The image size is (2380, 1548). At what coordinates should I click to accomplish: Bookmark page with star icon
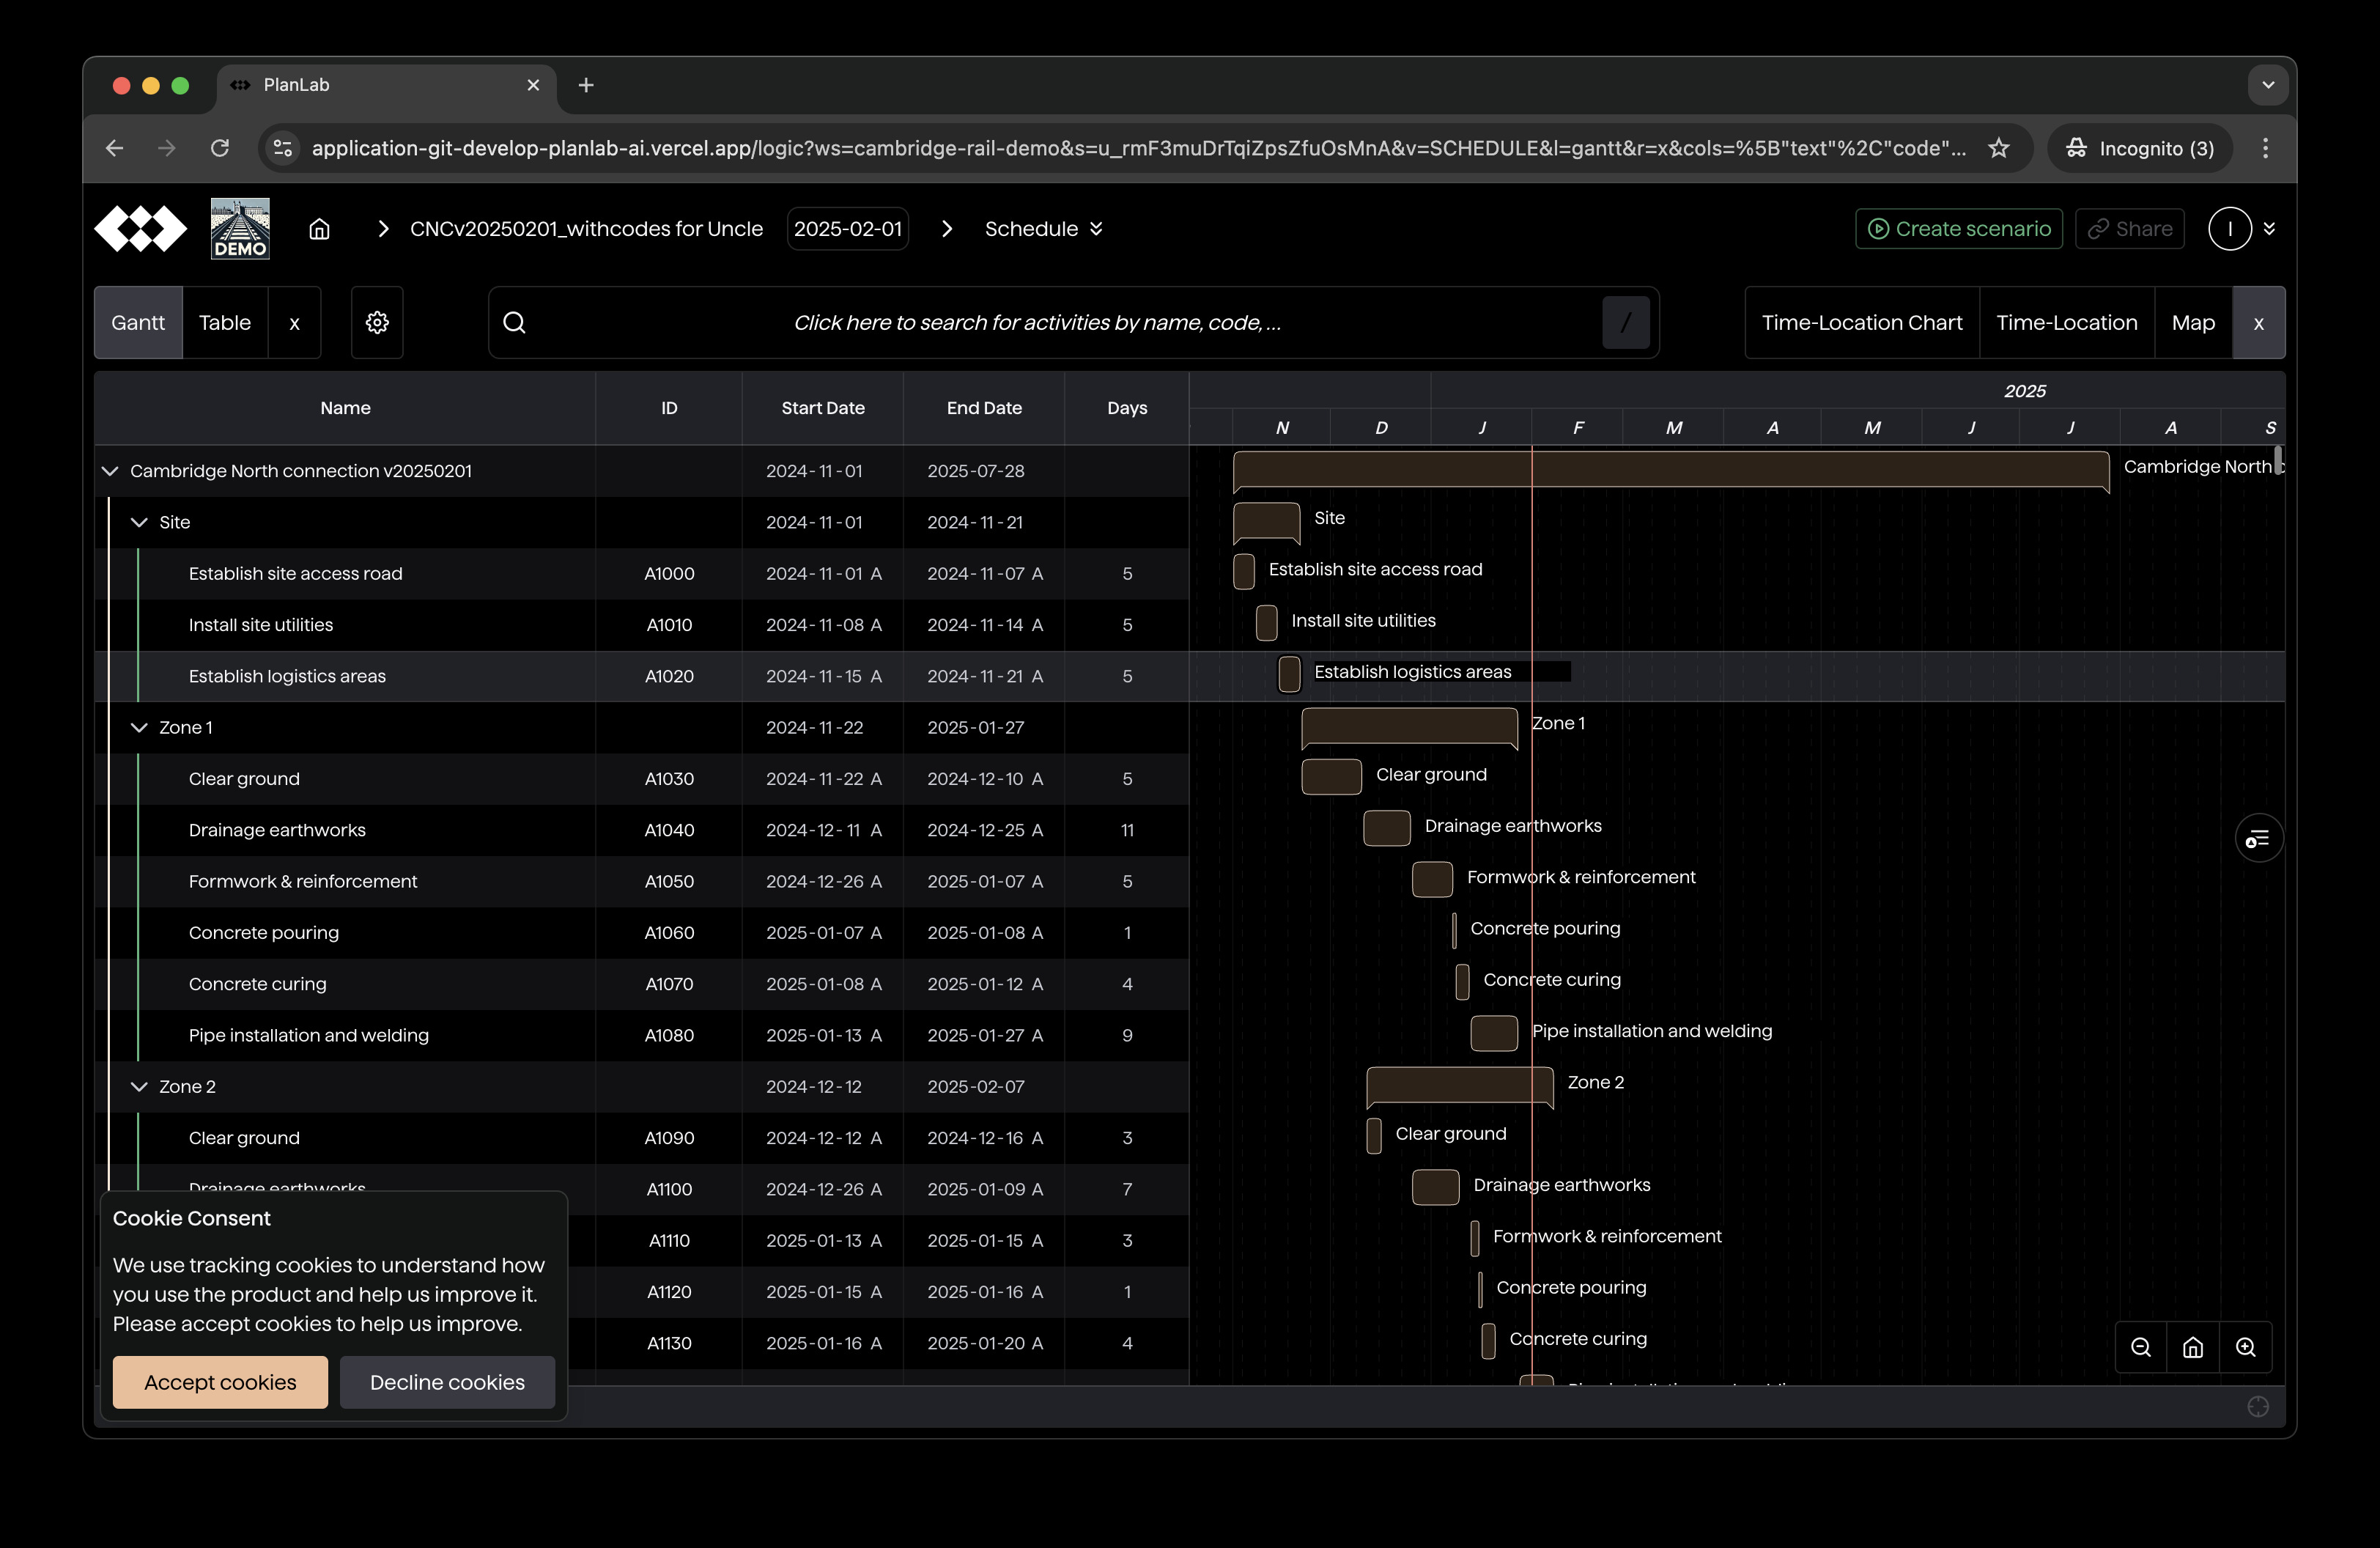tap(1998, 148)
